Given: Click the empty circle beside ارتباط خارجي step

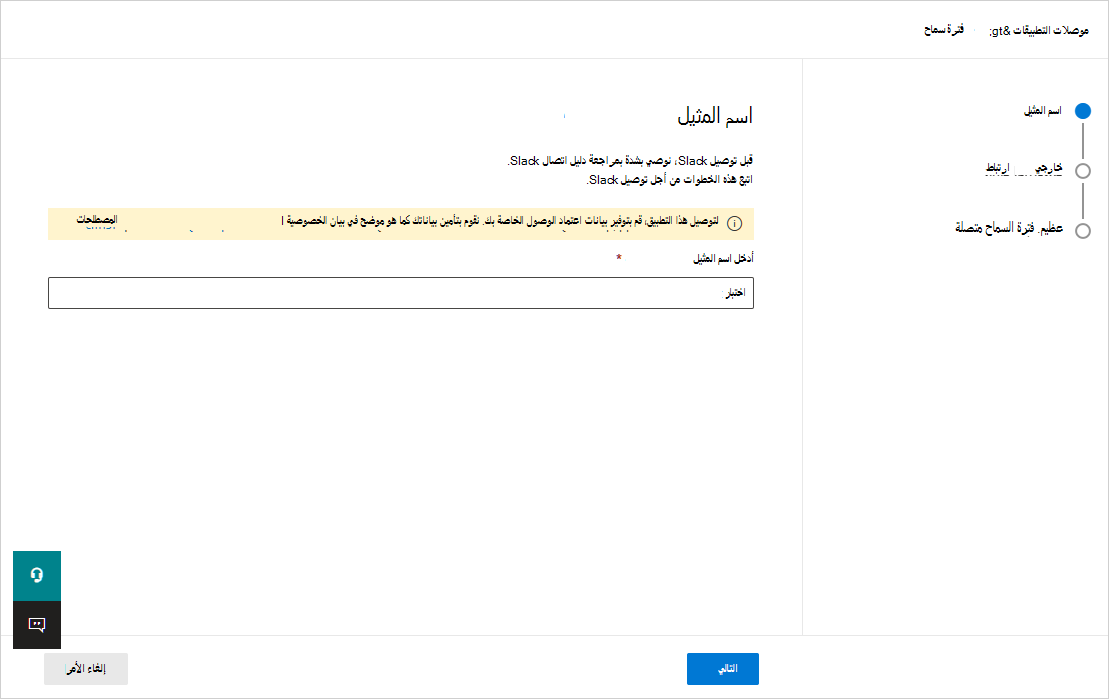Looking at the screenshot, I should (1084, 171).
